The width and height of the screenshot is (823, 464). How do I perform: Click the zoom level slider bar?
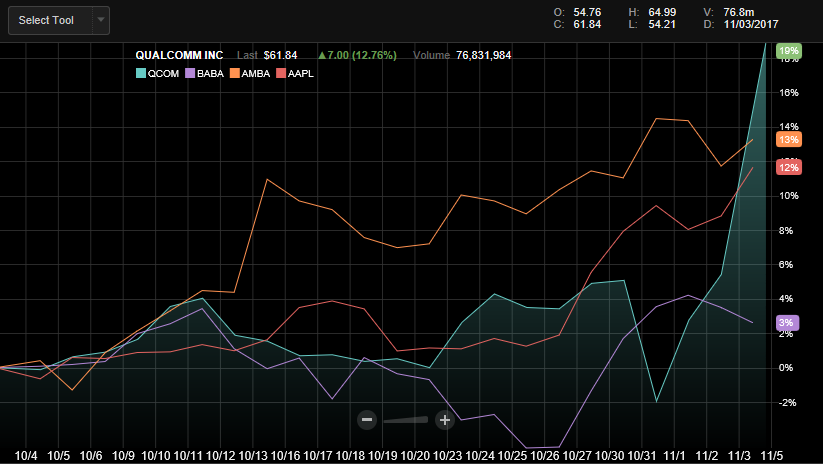(406, 420)
